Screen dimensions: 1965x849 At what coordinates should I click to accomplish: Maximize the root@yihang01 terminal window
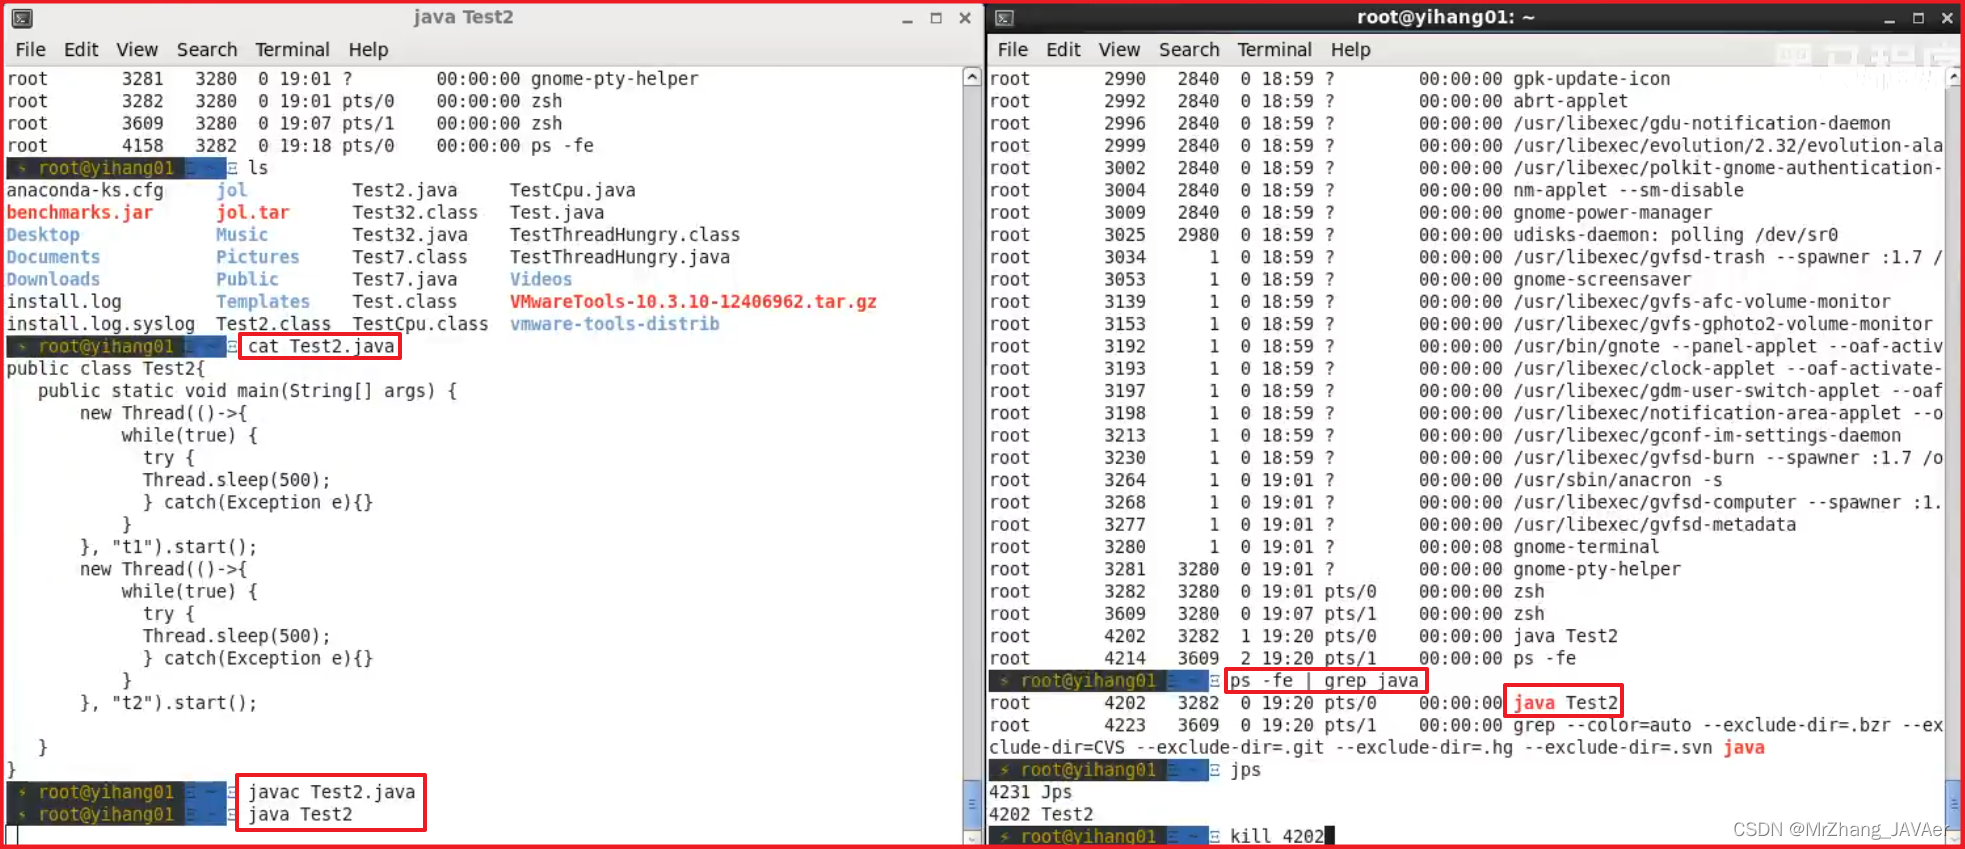pos(1918,18)
